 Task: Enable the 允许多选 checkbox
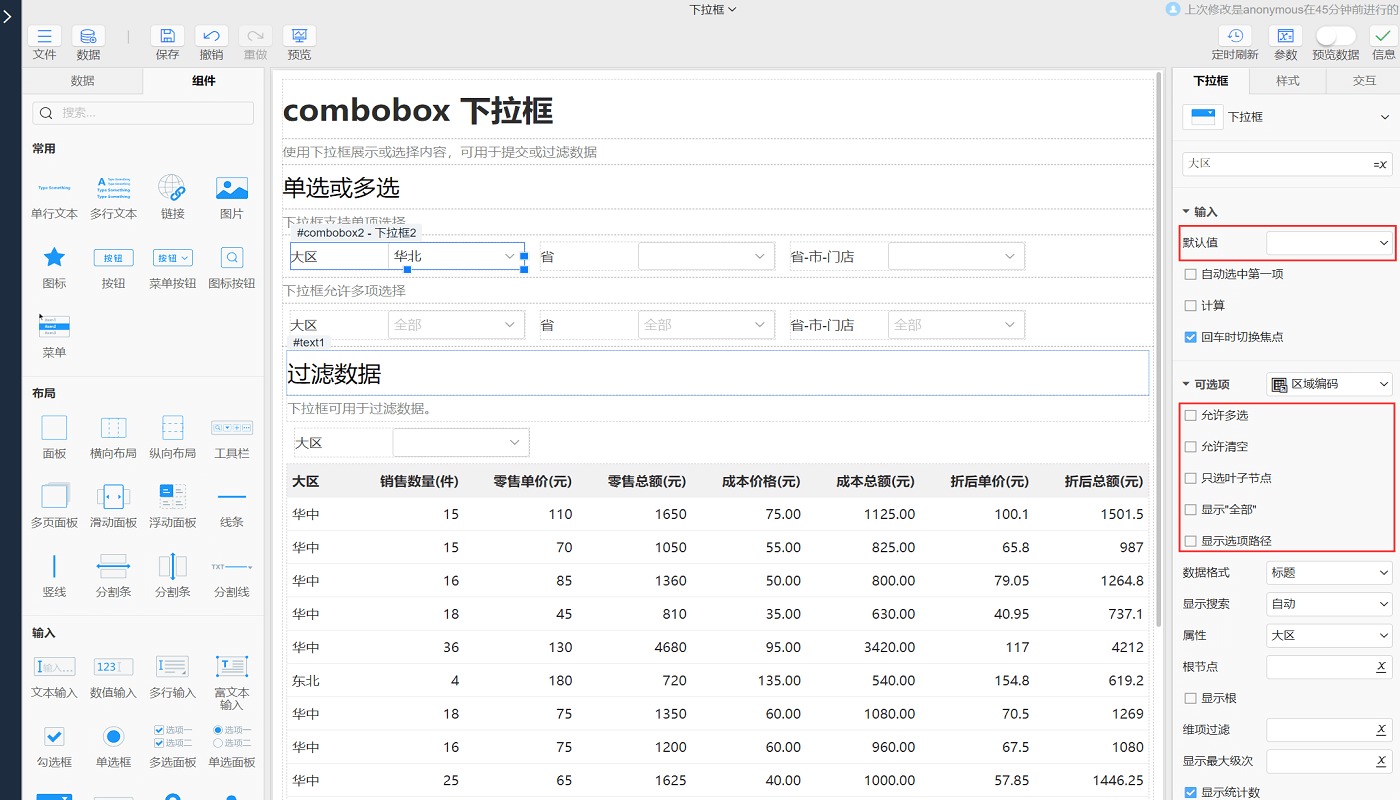1190,415
